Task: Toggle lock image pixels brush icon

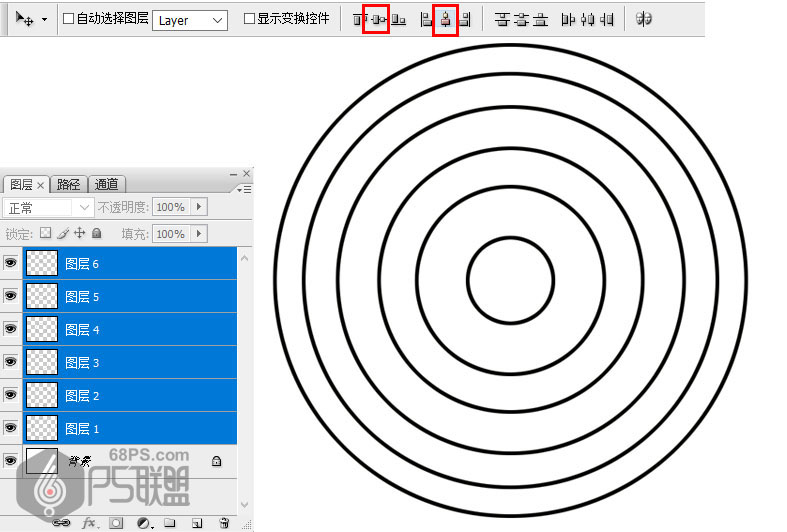Action: tap(63, 233)
